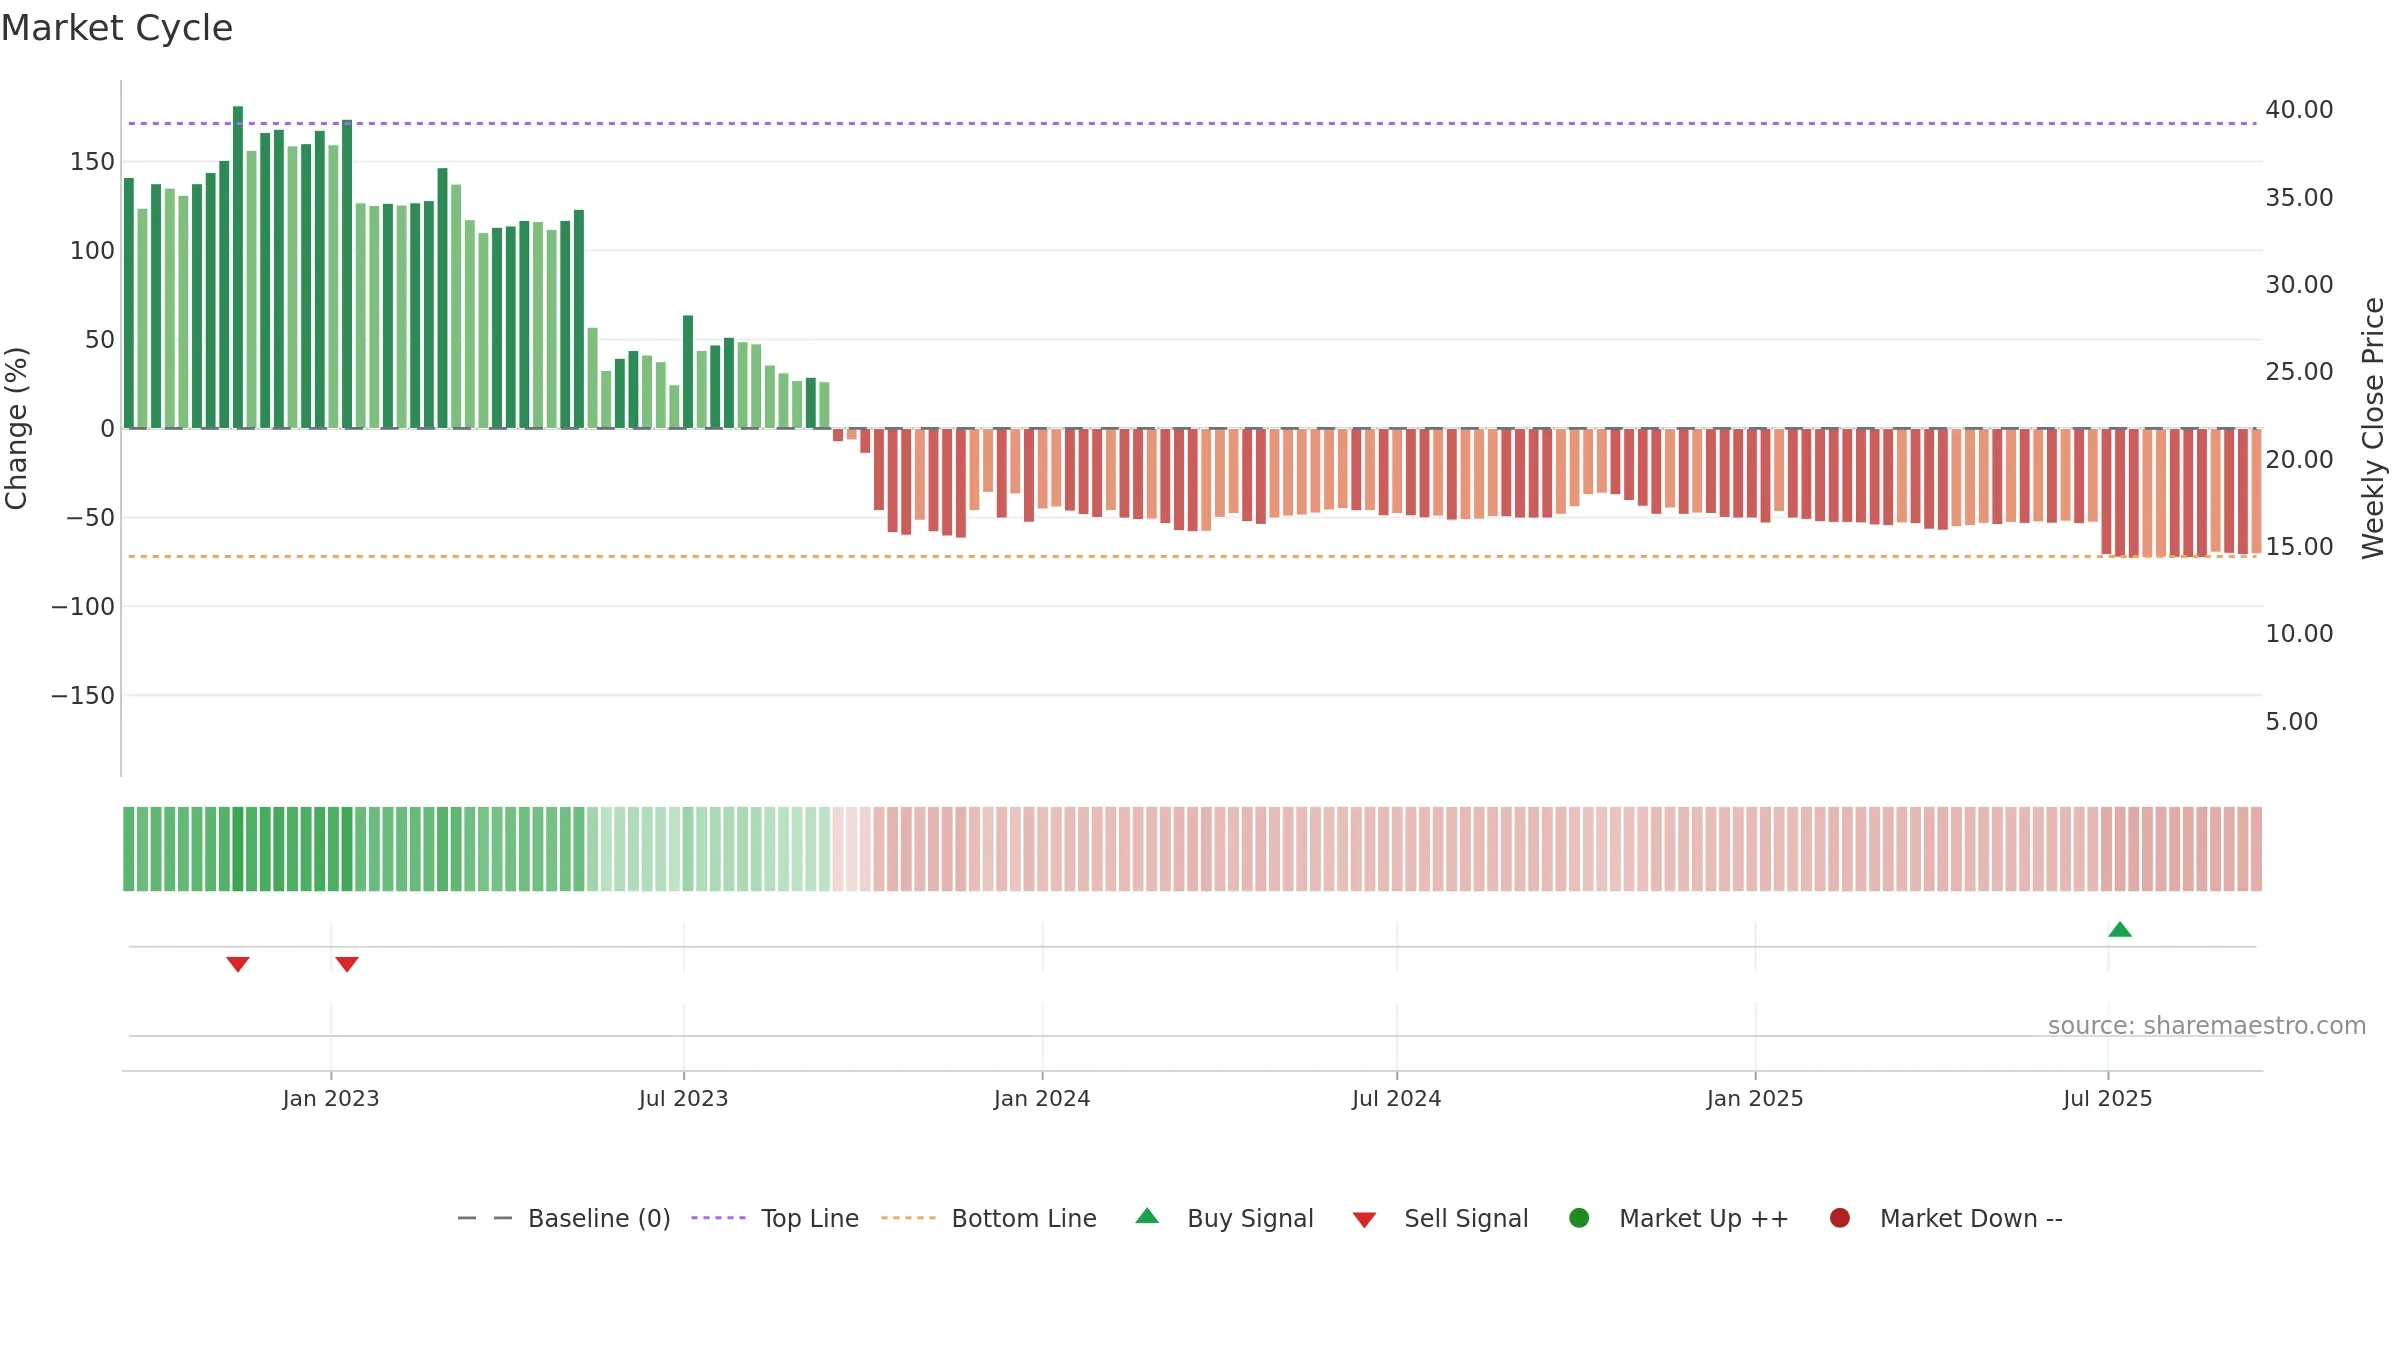Click the orange dotted bottom line on the chart
Screen dimensions: 2400x1350
click(x=1192, y=556)
